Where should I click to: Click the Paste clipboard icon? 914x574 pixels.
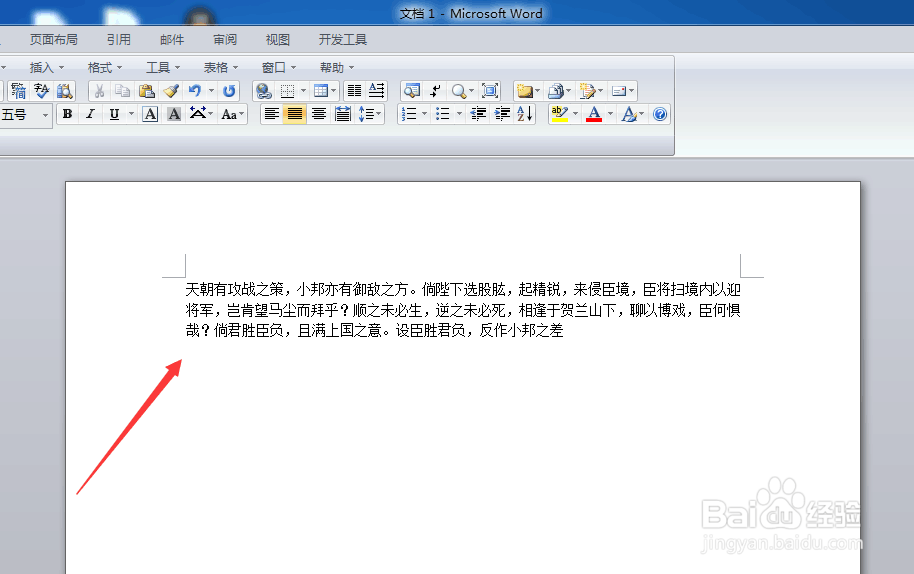pyautogui.click(x=146, y=91)
